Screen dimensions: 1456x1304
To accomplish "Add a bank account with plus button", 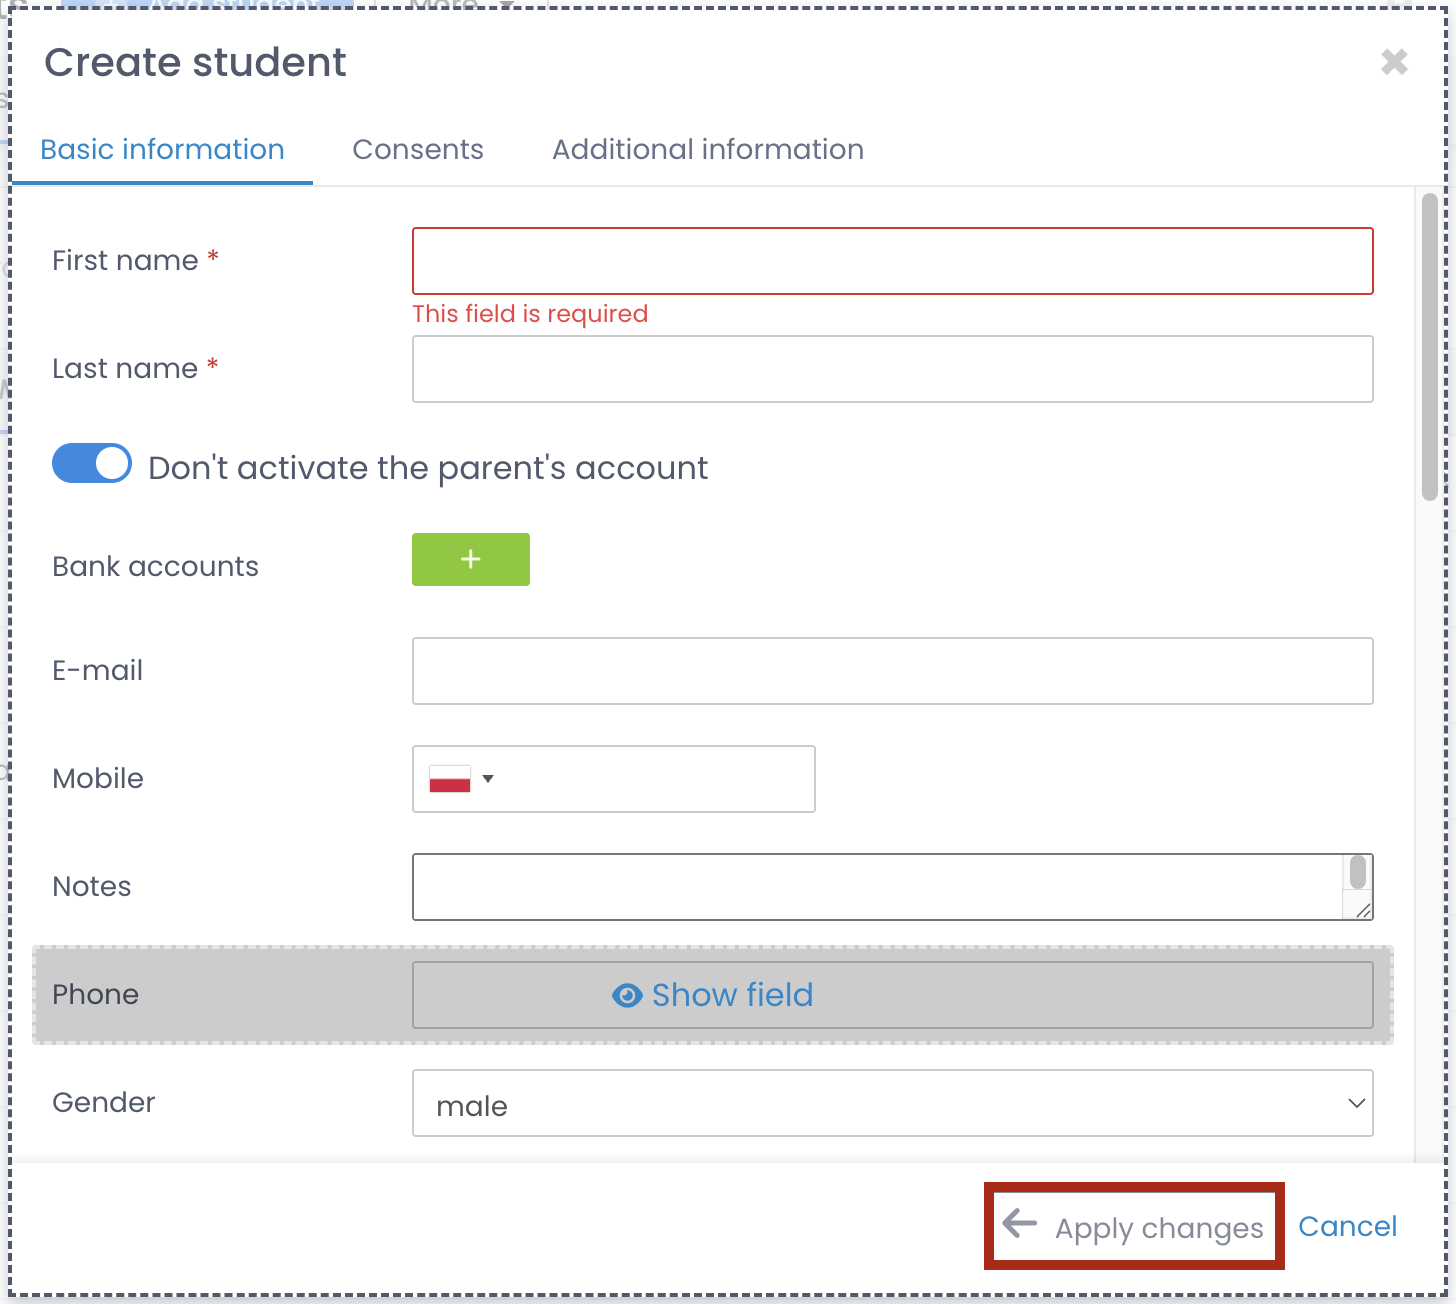I will pos(470,559).
